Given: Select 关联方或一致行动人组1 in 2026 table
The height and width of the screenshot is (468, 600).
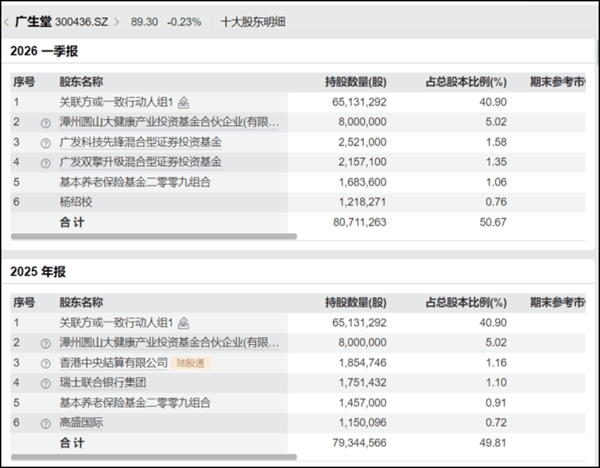Looking at the screenshot, I should pos(116,102).
